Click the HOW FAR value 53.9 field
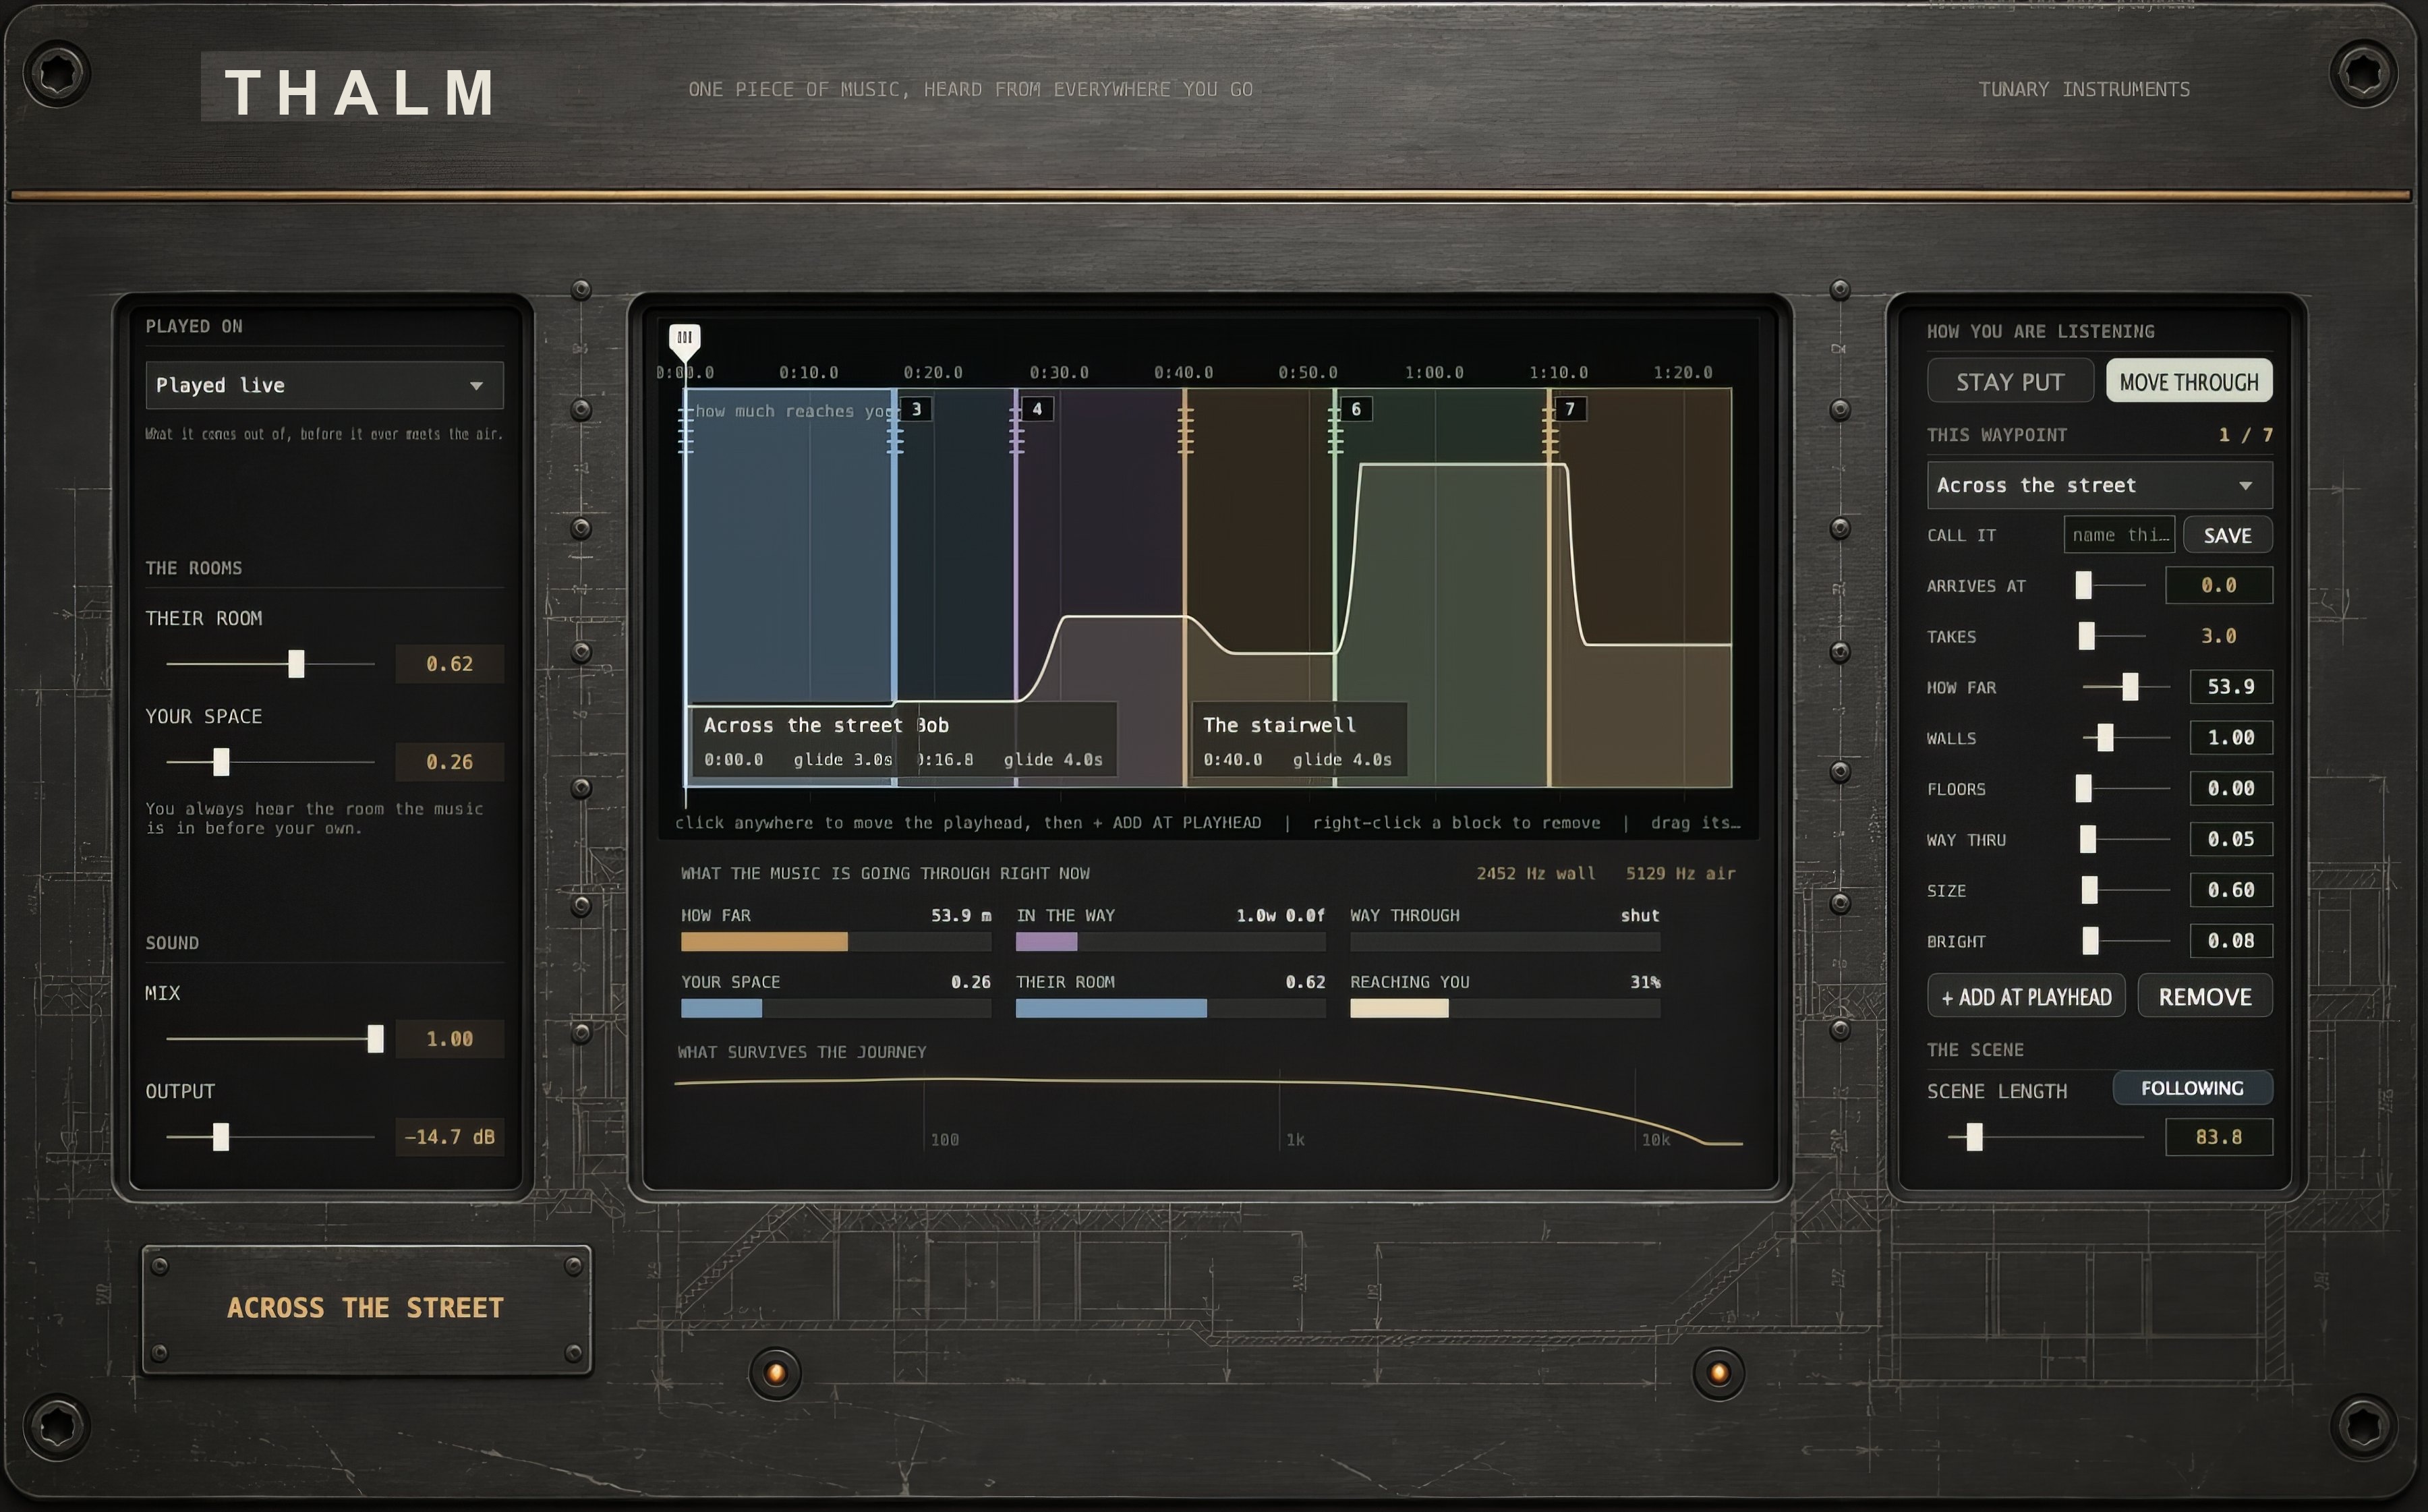This screenshot has height=1512, width=2428. 2230,687
